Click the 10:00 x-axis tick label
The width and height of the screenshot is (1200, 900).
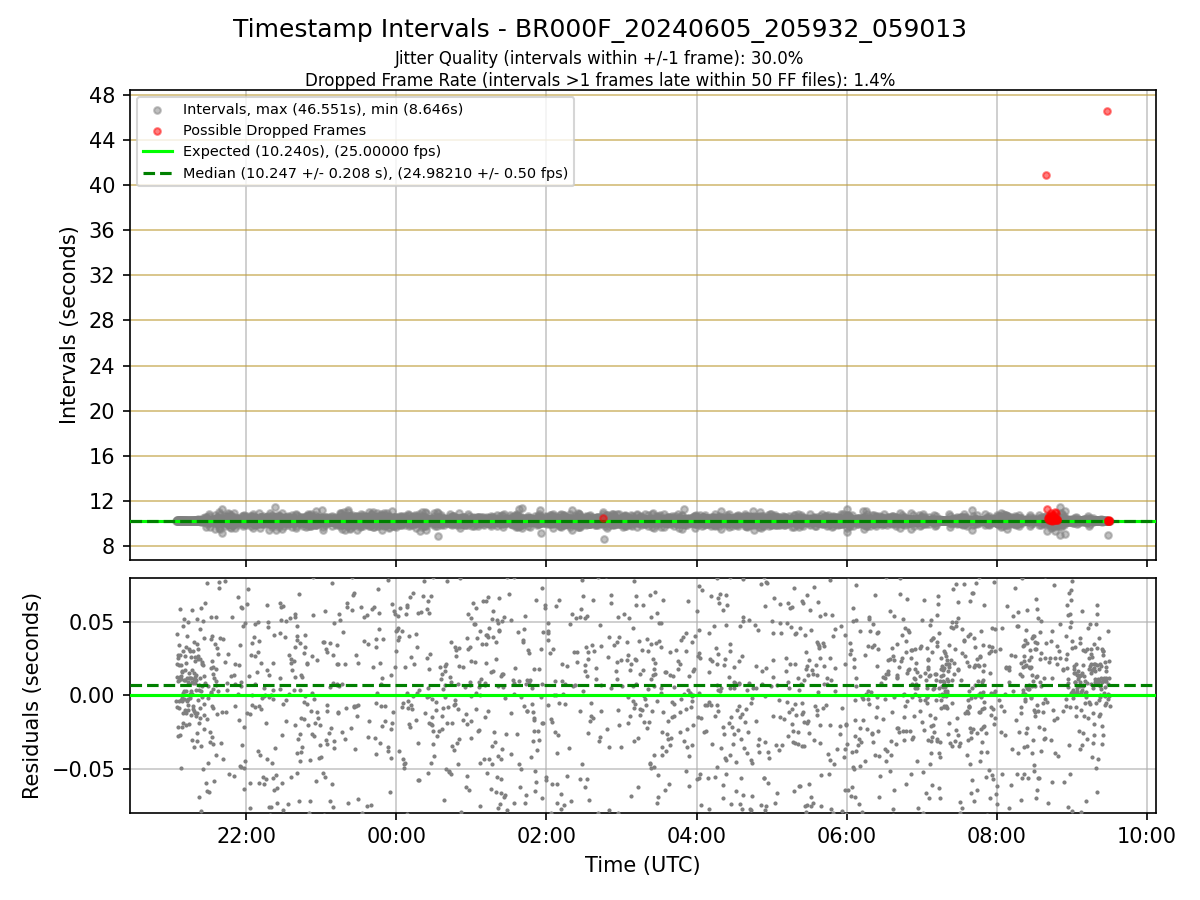coord(1147,835)
